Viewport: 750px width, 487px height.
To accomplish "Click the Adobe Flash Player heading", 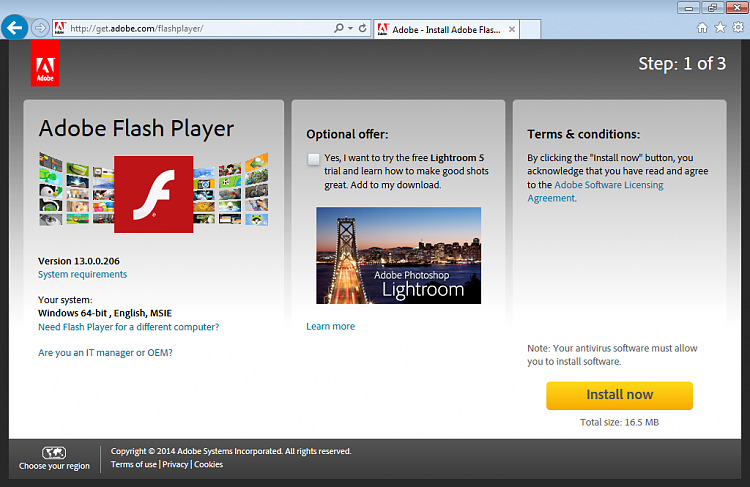I will [x=136, y=128].
